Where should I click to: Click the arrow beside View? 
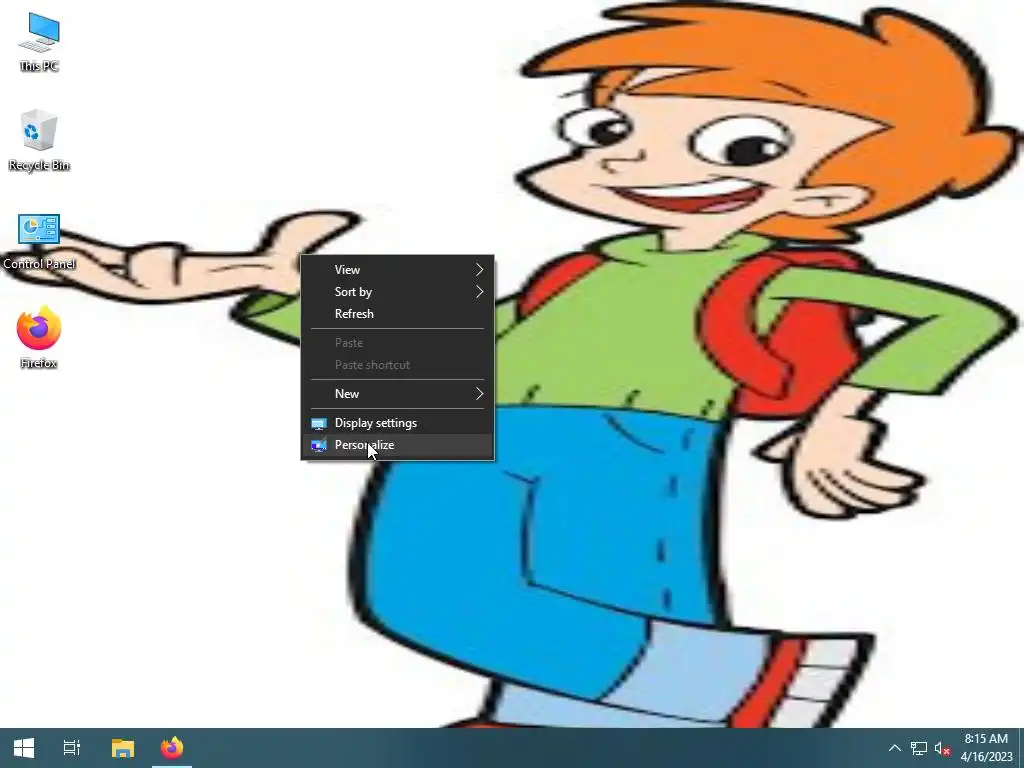[x=479, y=270]
